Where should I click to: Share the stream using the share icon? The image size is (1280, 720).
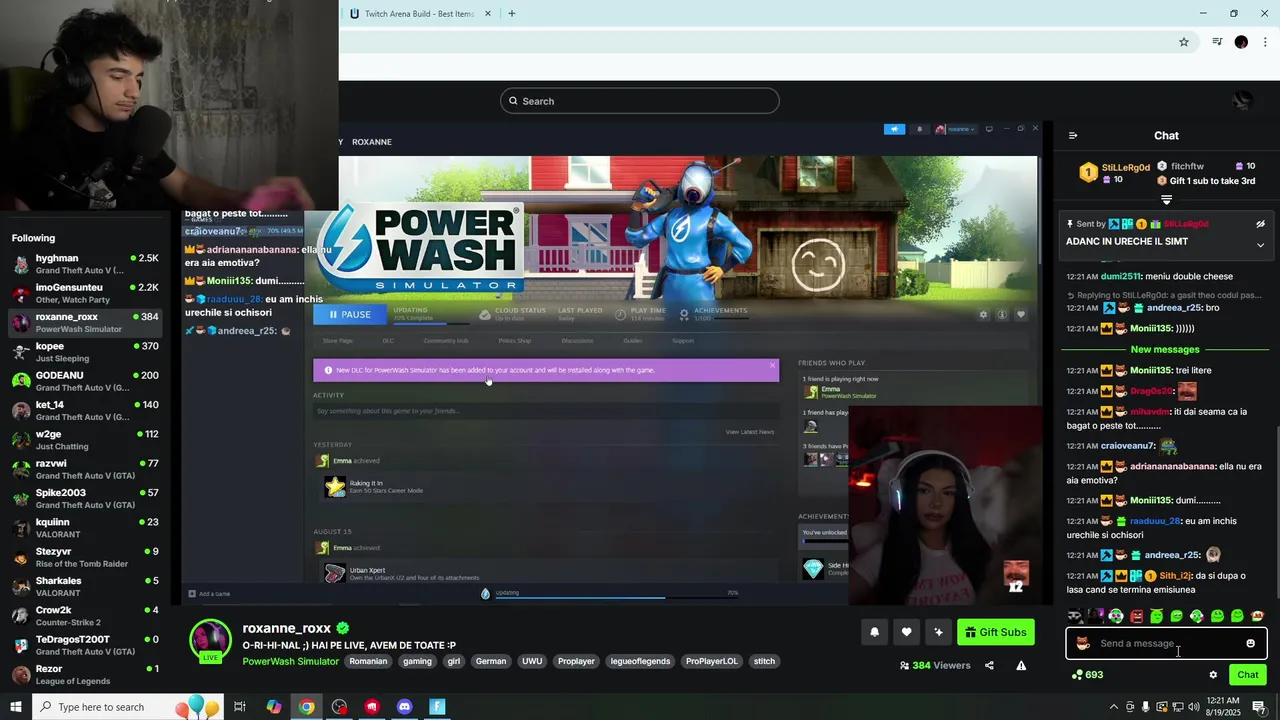pos(989,666)
